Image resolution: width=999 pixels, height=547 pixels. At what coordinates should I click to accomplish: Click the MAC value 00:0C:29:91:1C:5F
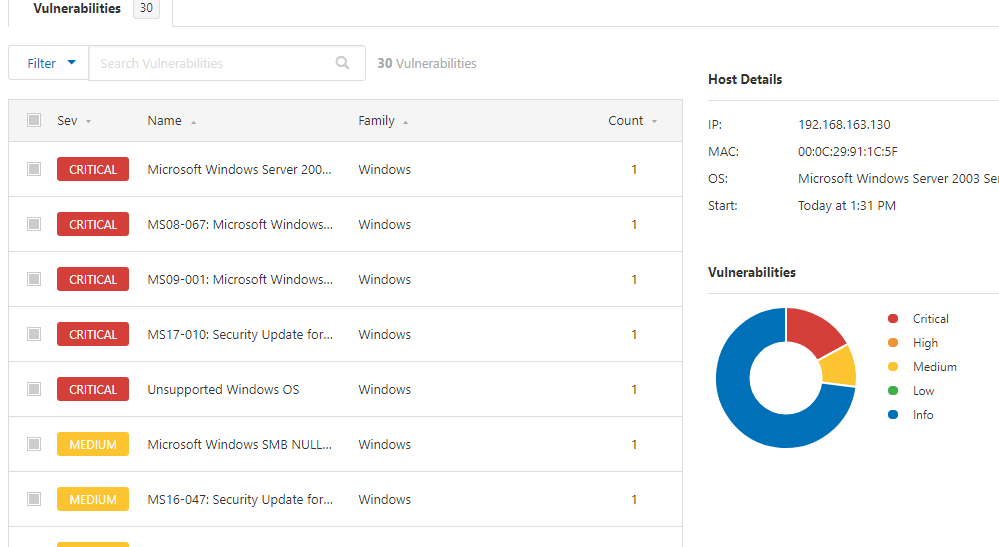point(847,152)
